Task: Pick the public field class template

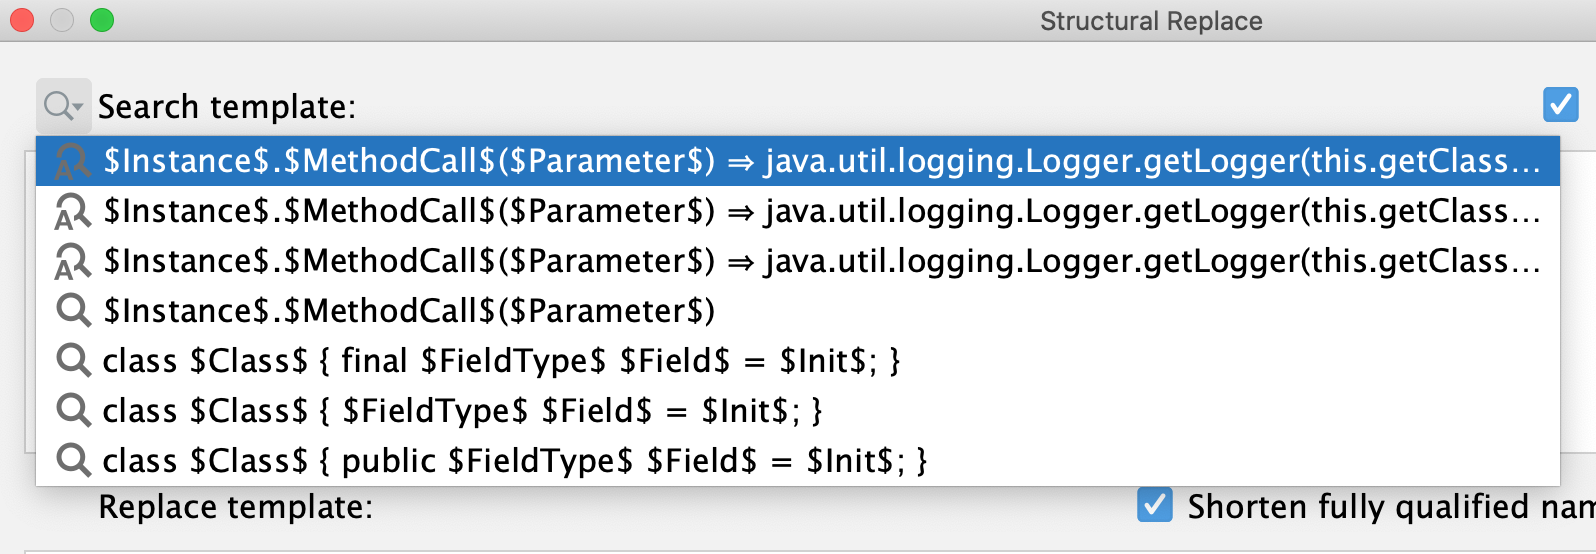Action: (x=514, y=461)
